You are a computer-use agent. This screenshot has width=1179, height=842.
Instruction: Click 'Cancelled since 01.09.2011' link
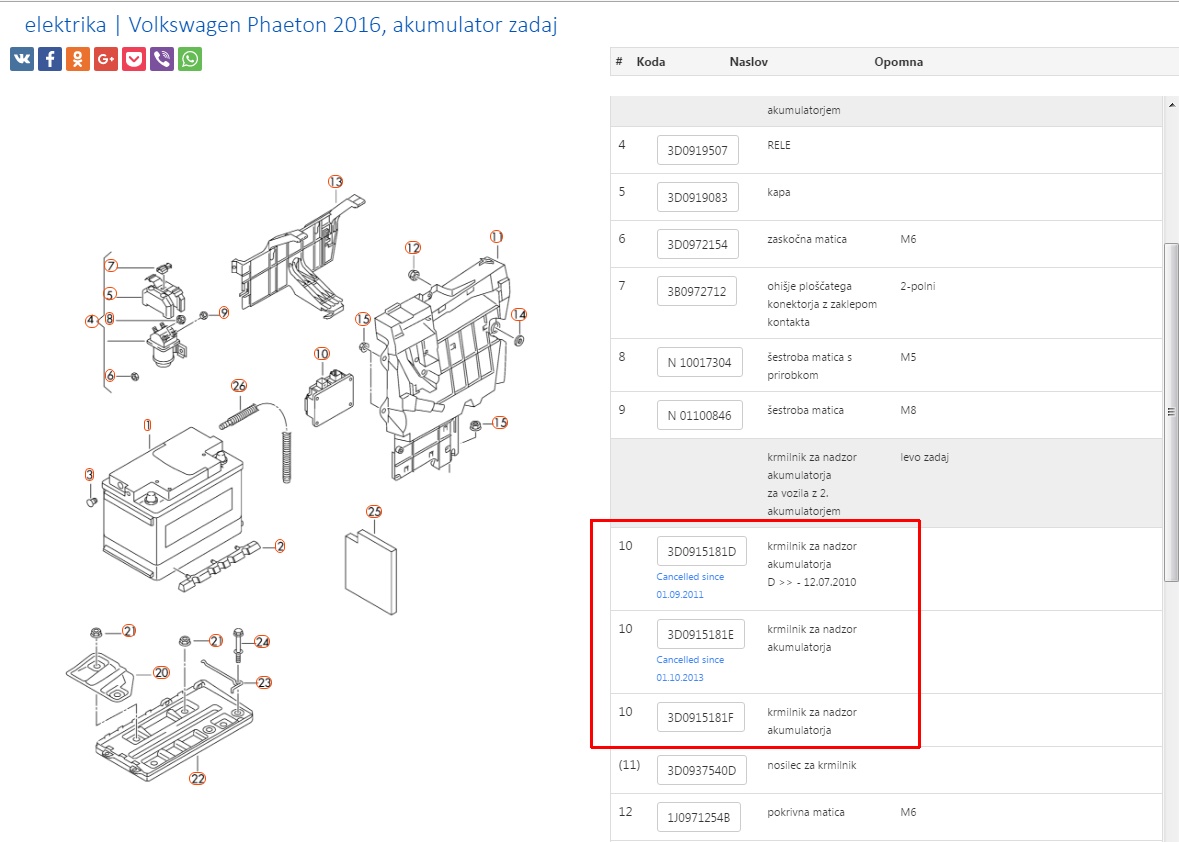click(x=690, y=585)
